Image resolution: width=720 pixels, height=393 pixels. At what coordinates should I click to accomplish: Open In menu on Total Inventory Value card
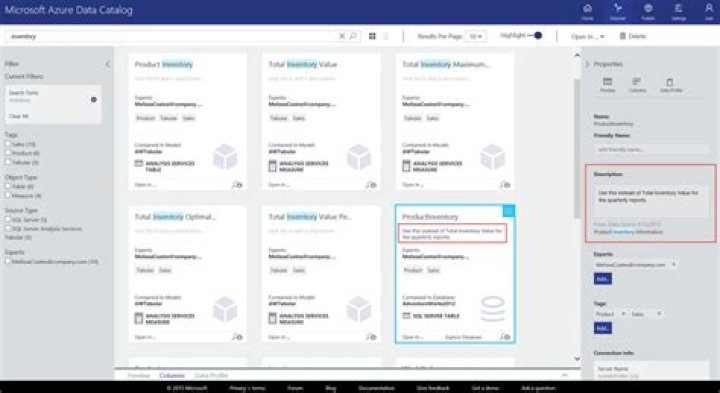click(x=279, y=185)
